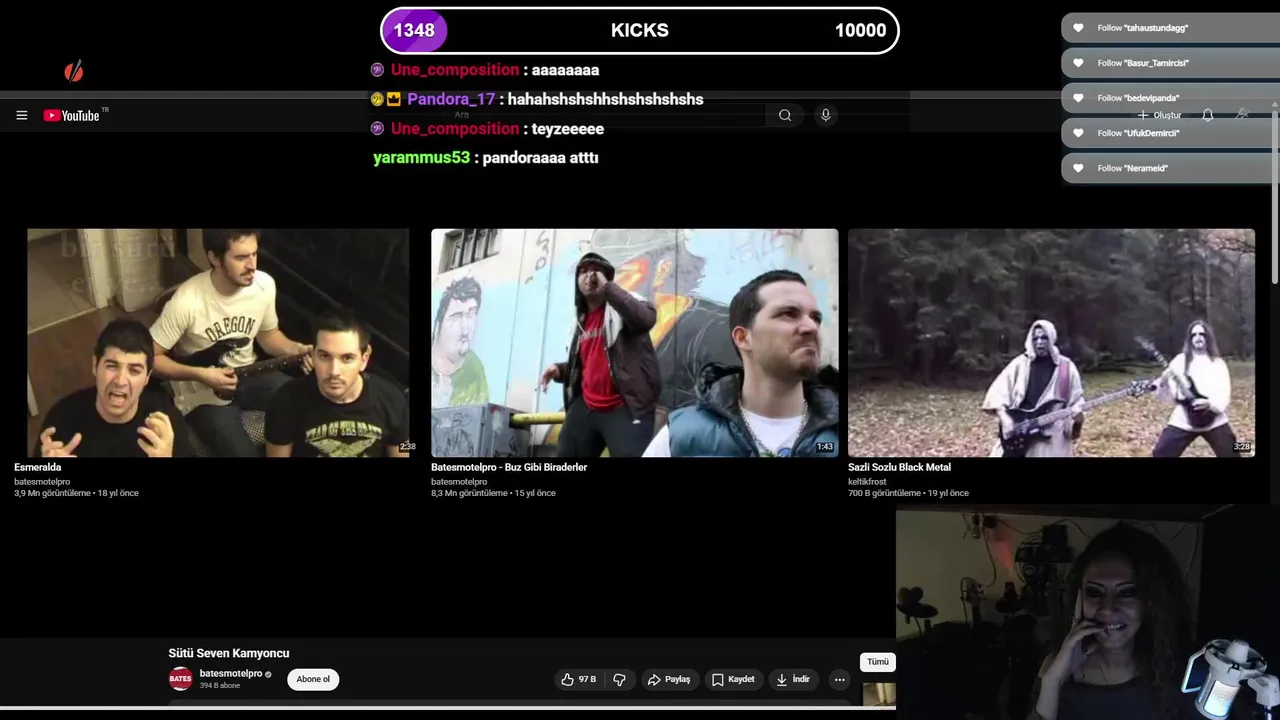Click the Follow Basur_Tamircisi notification
The height and width of the screenshot is (720, 1280).
pyautogui.click(x=1168, y=63)
